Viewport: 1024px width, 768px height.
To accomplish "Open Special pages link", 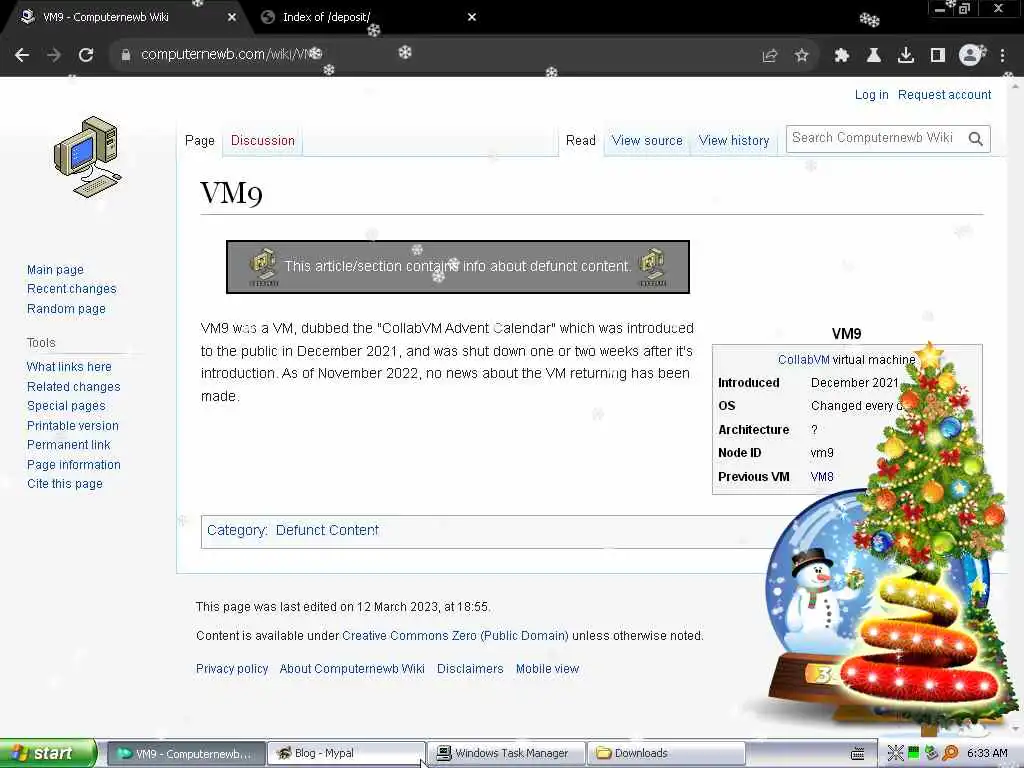I will coord(66,406).
